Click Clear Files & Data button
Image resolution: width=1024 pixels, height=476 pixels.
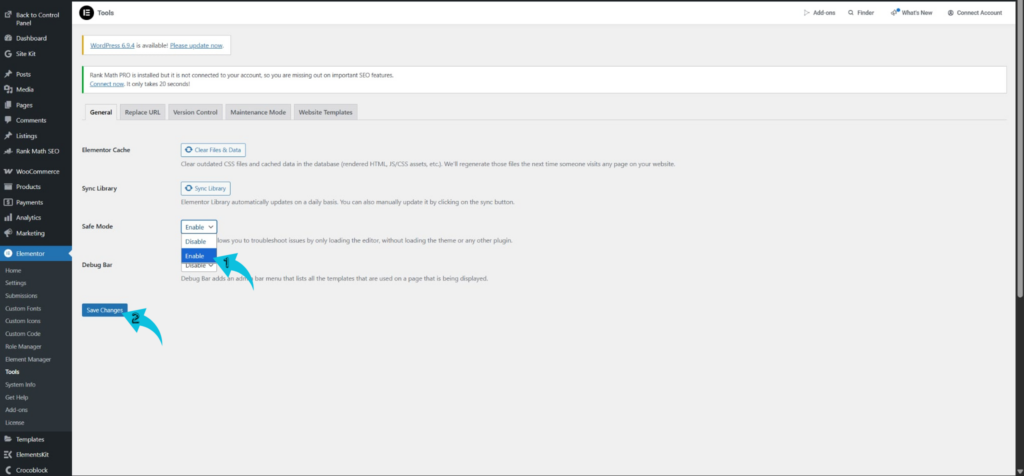213,150
